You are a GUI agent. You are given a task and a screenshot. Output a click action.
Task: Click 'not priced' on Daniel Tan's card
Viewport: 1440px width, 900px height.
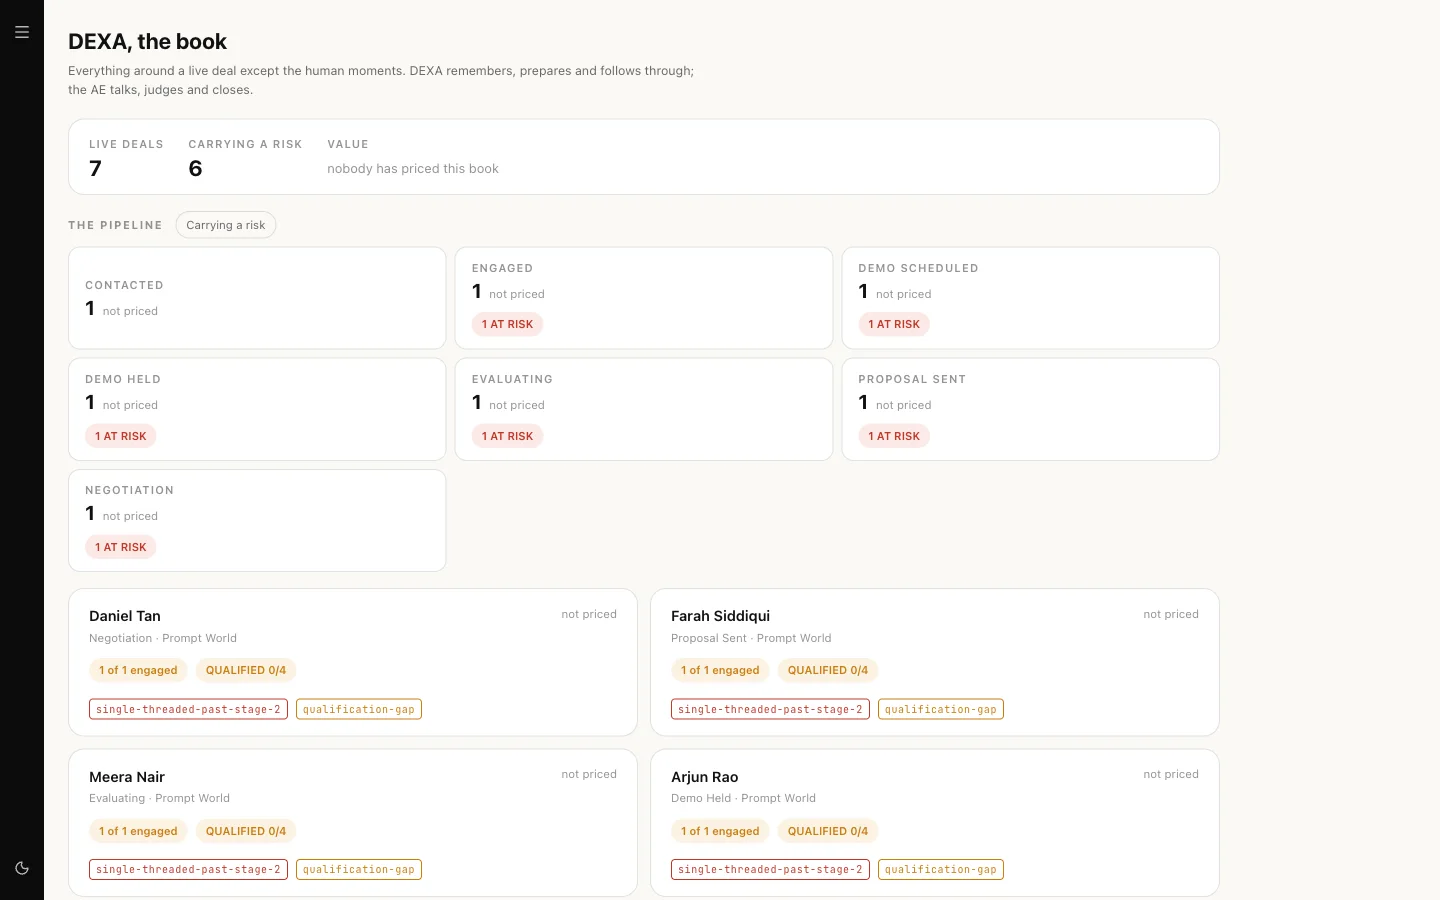589,614
